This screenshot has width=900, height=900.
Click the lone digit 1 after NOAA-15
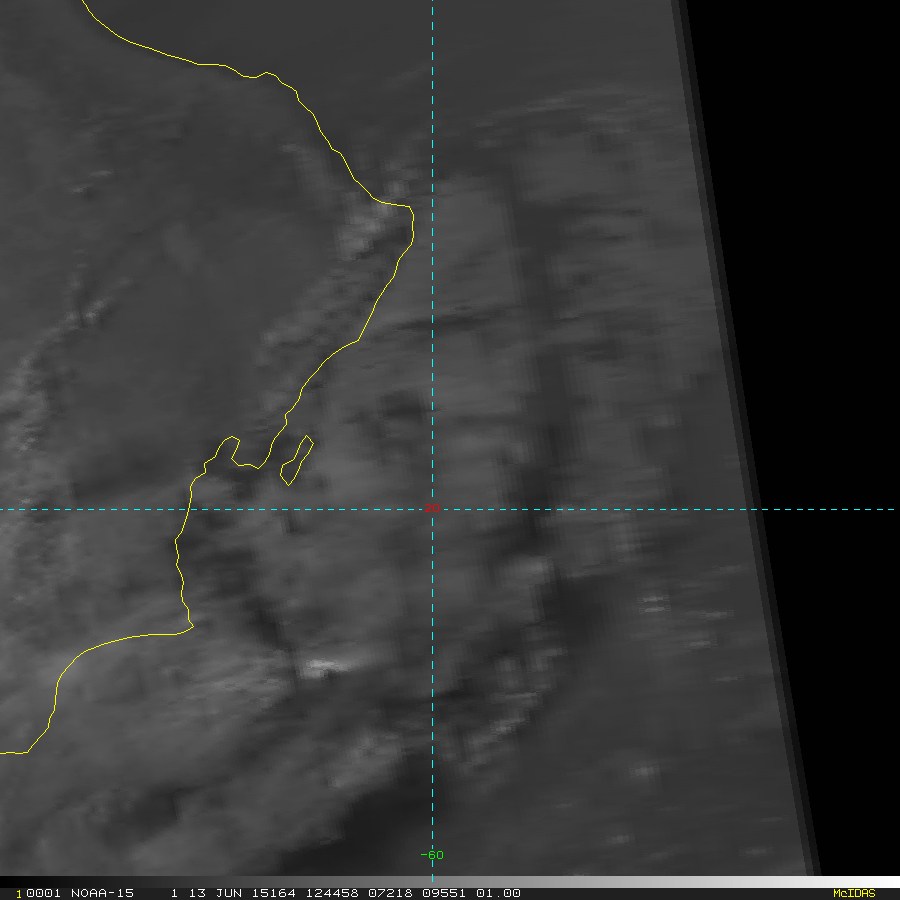174,893
